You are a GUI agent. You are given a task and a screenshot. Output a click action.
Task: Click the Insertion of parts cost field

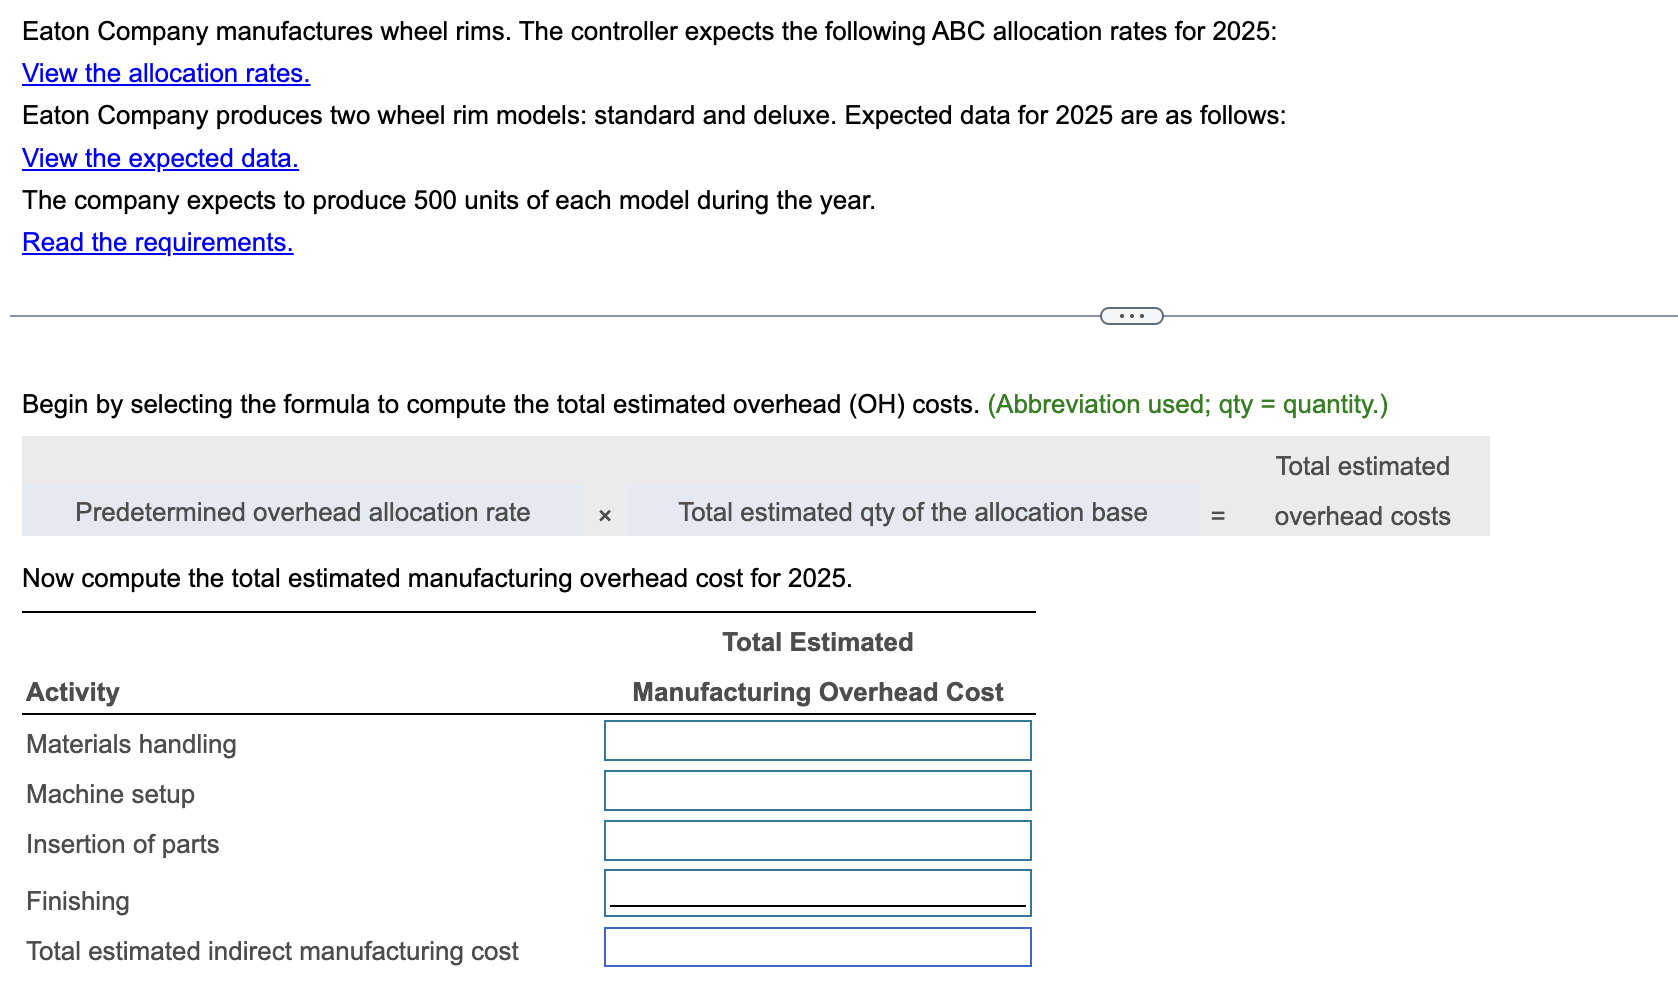(x=818, y=841)
